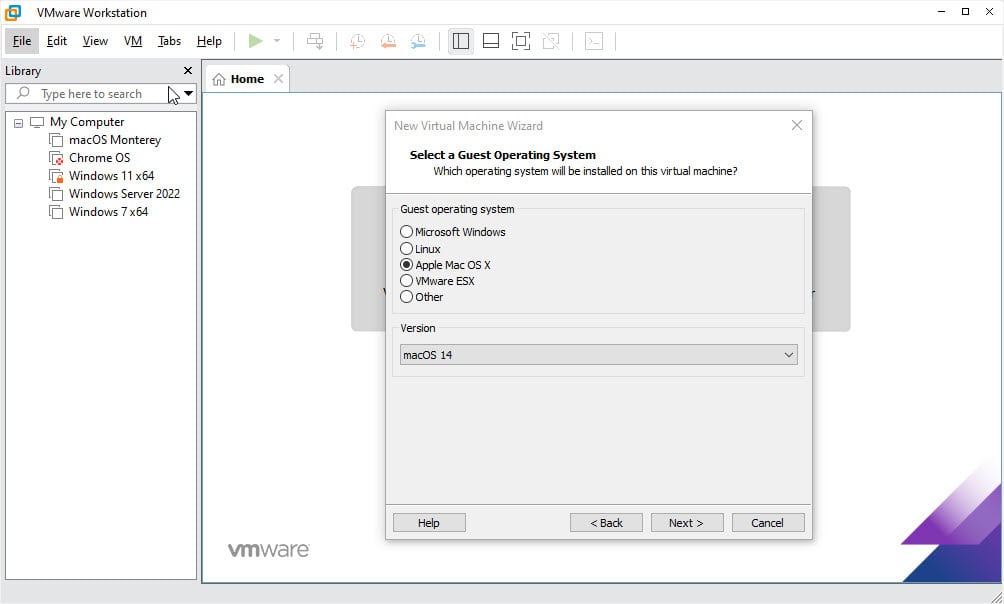
Task: Click the Next button in the wizard
Action: click(687, 523)
